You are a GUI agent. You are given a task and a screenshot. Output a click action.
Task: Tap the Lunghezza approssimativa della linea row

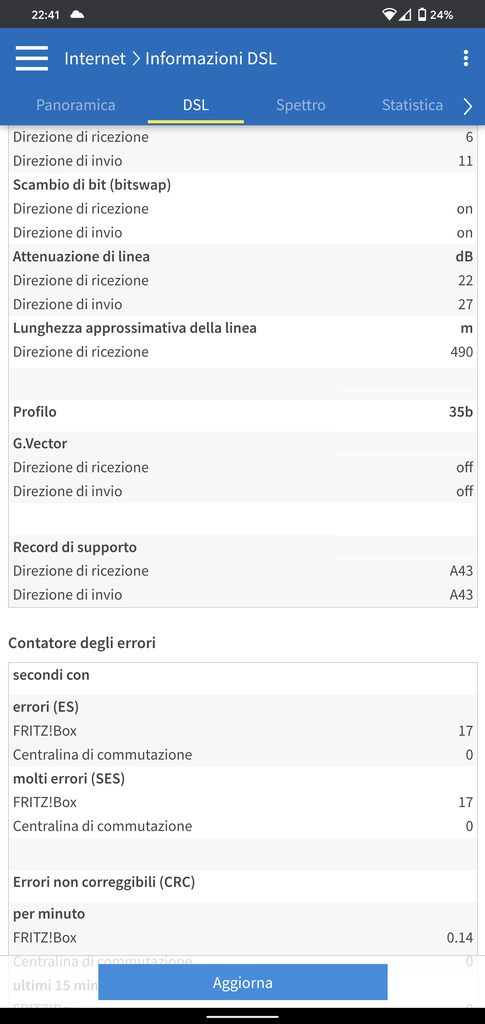(x=243, y=328)
